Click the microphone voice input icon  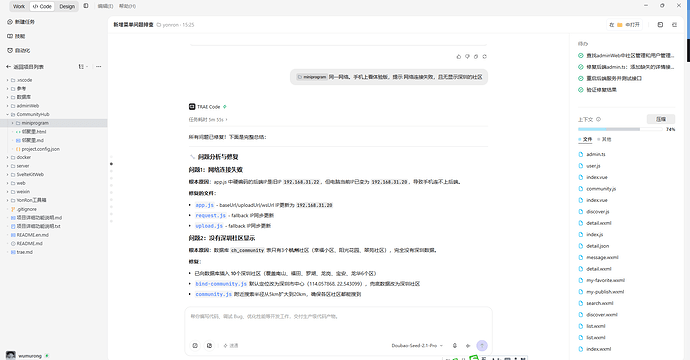pos(455,346)
